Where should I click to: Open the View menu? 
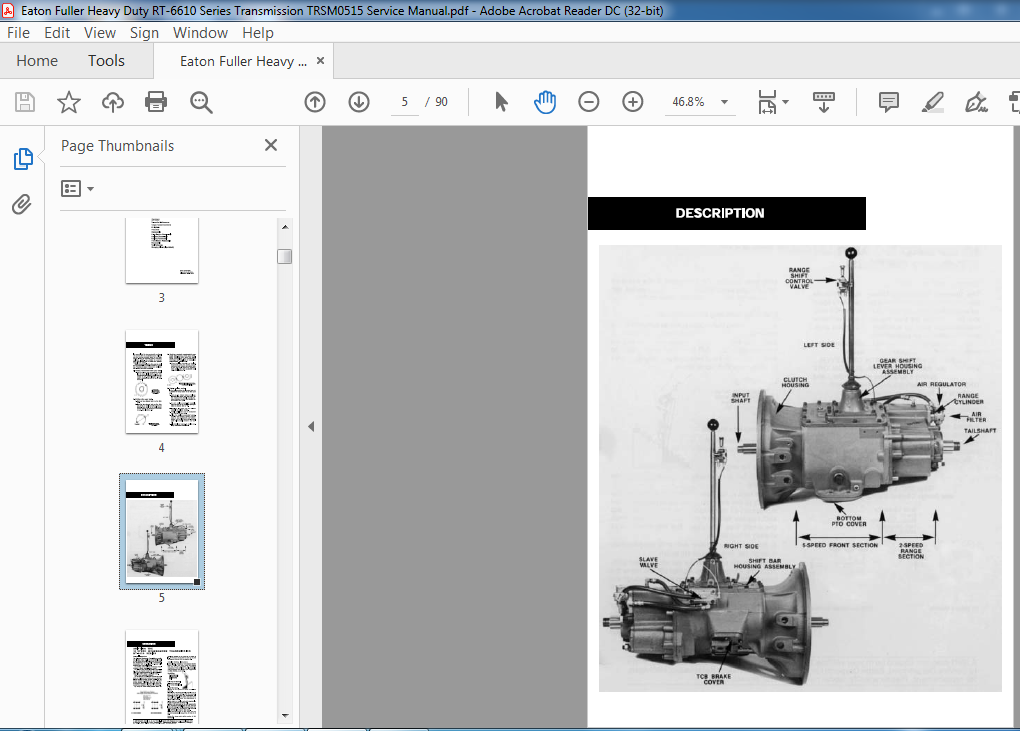coord(100,33)
